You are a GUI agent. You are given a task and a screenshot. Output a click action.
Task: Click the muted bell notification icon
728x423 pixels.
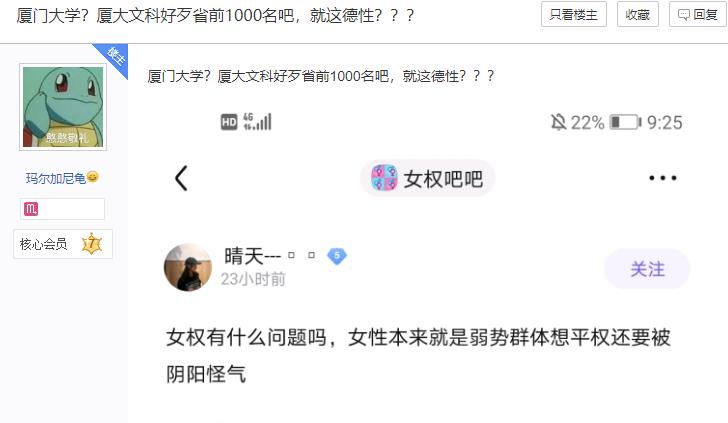click(558, 123)
